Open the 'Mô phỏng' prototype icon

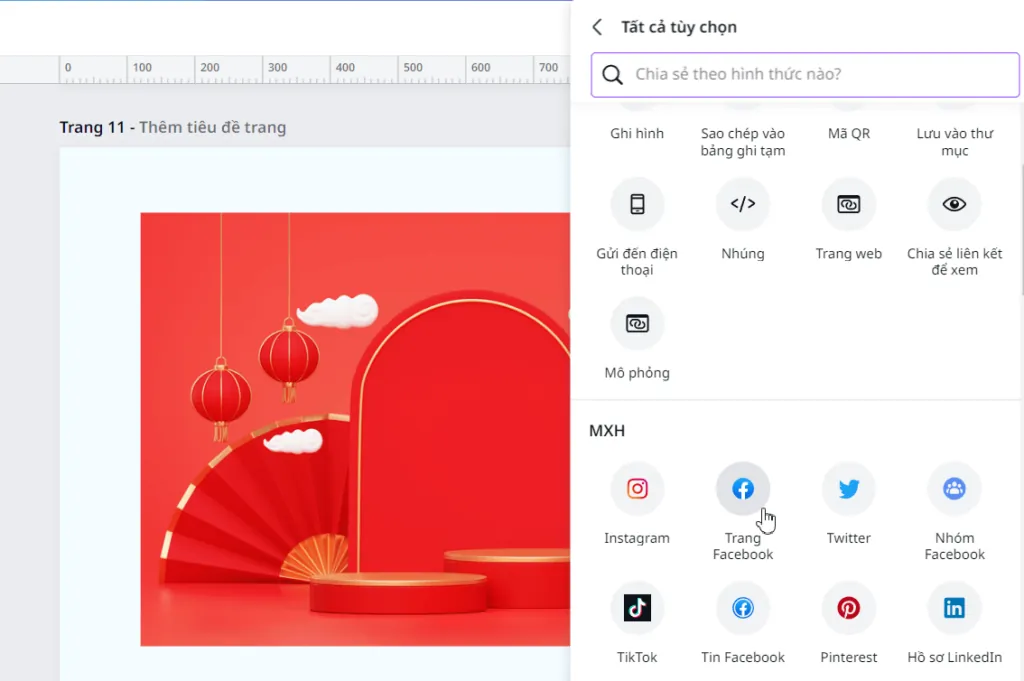637,324
